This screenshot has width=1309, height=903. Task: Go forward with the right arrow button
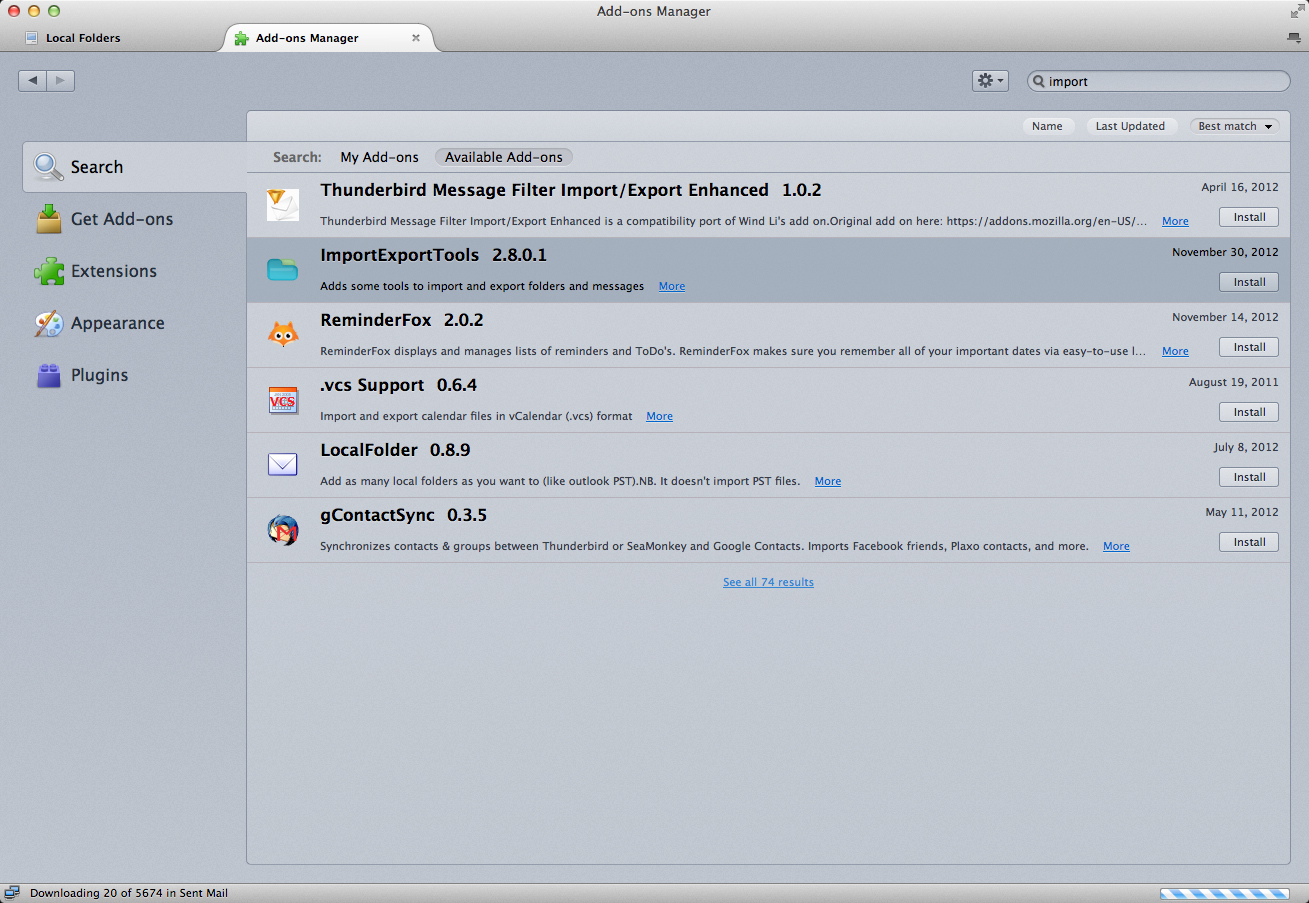pos(61,81)
